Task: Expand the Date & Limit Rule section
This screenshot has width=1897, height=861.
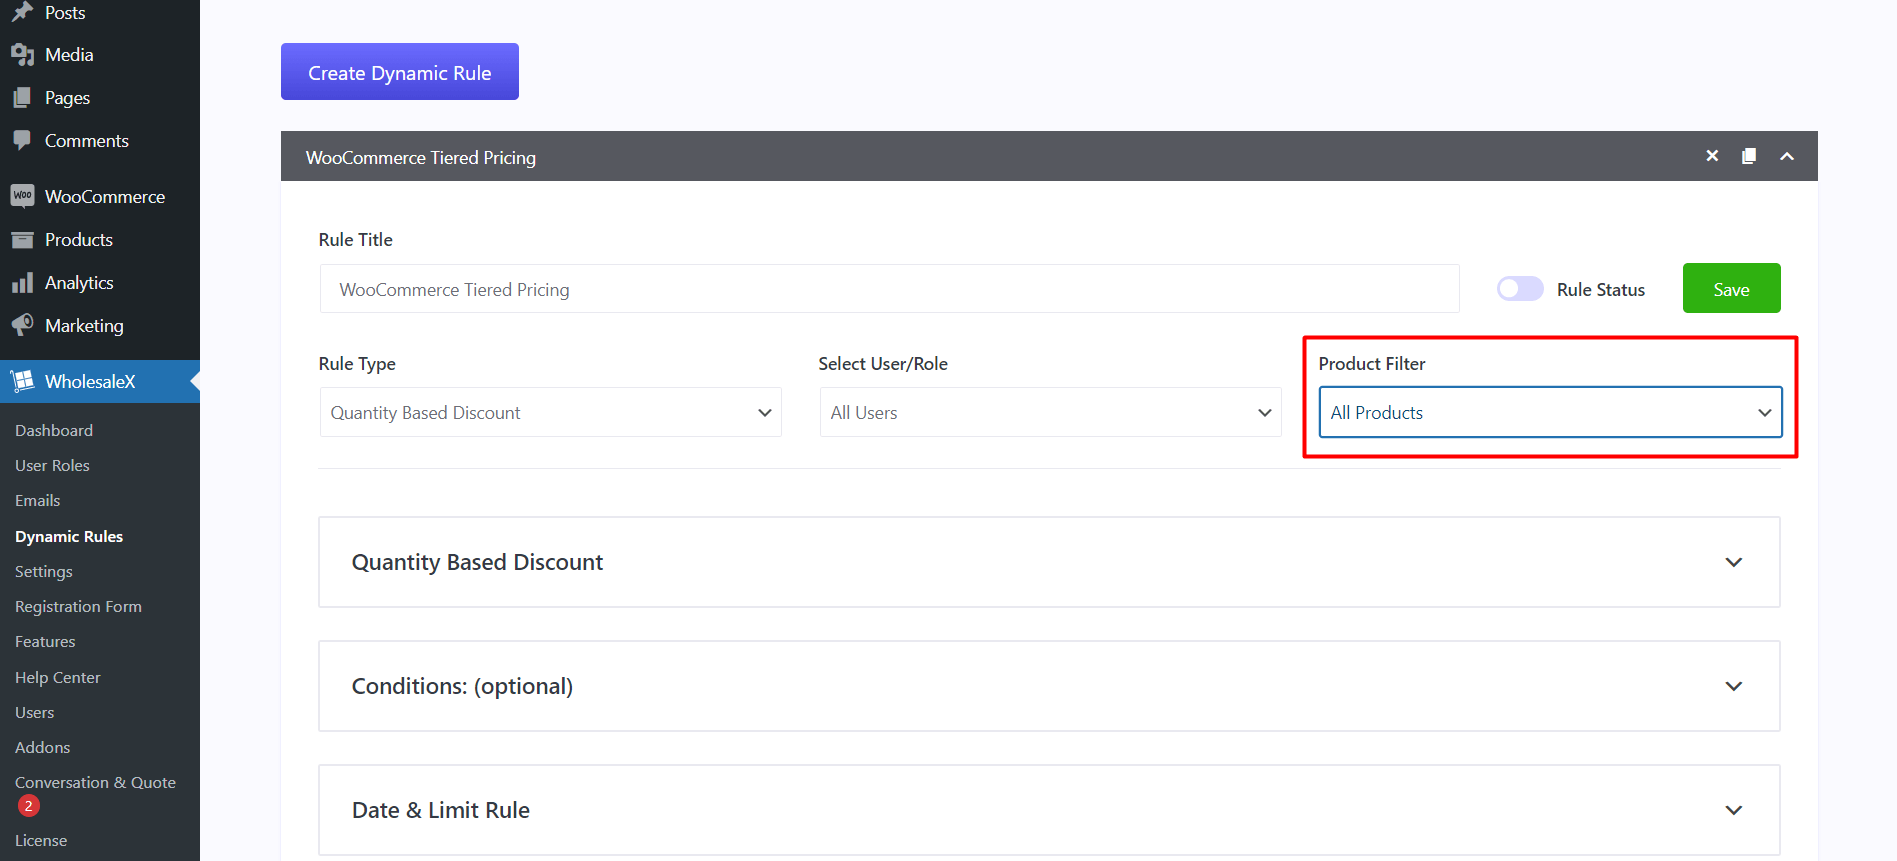Action: tap(1049, 810)
